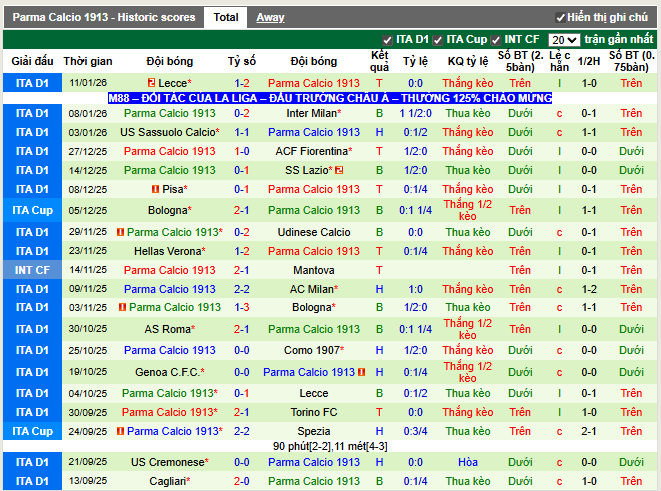Click the Spezia team name
This screenshot has height=491, width=661.
pos(314,431)
